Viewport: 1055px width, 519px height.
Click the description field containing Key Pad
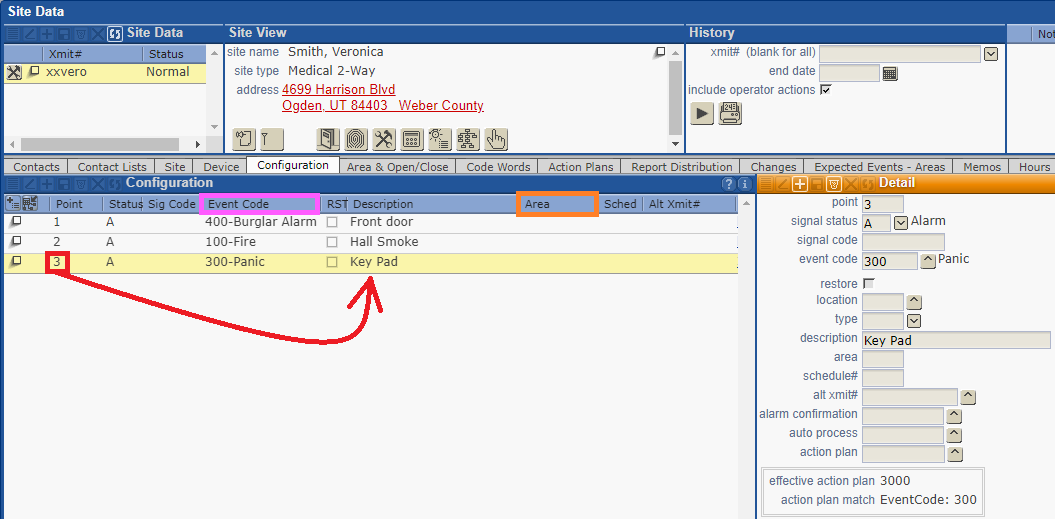(x=955, y=340)
